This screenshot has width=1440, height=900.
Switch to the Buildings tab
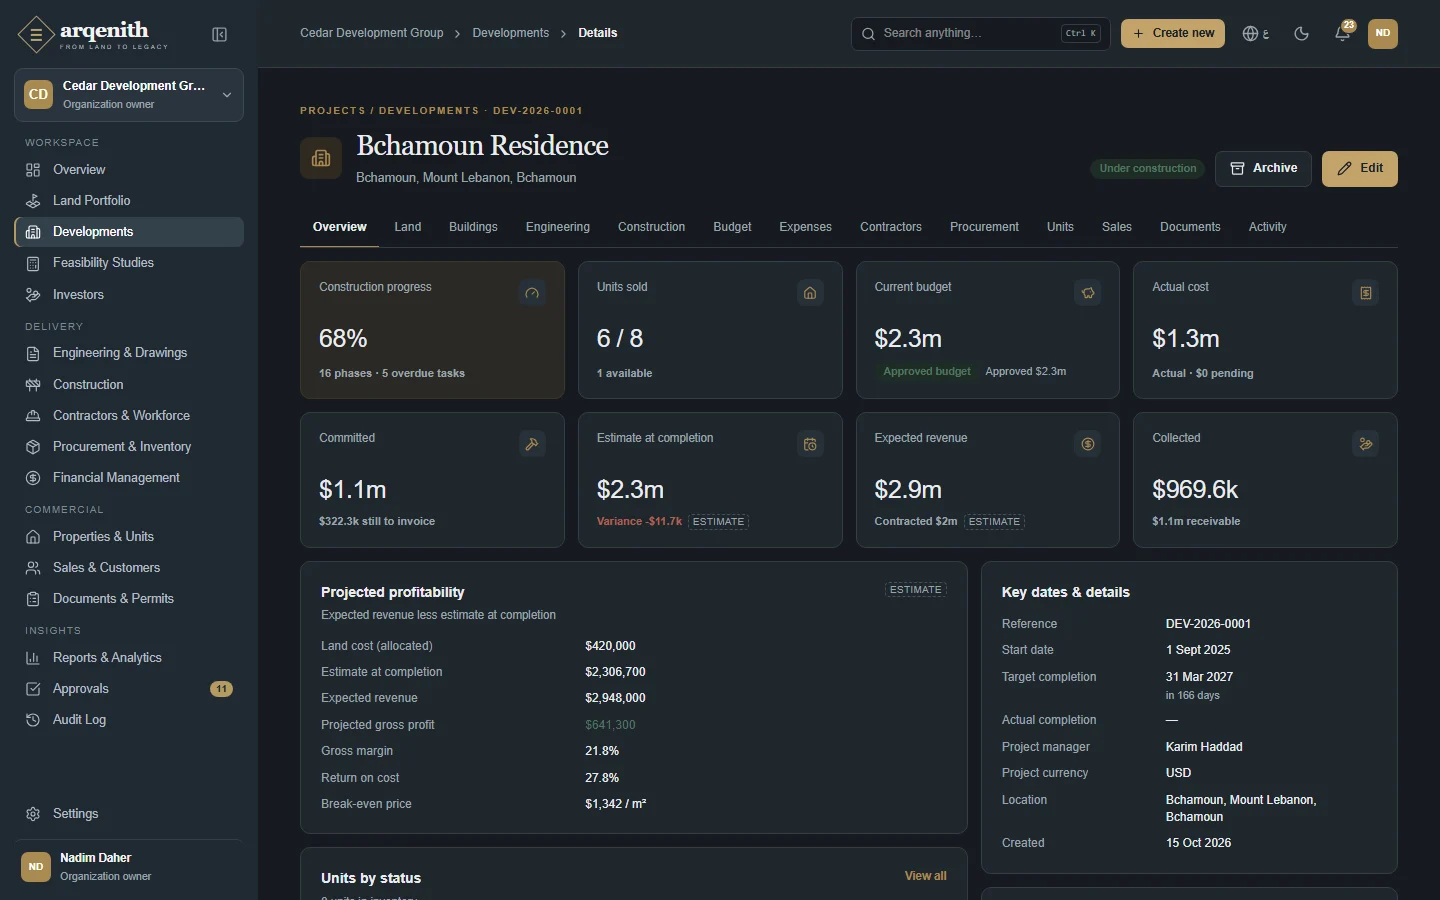(473, 227)
